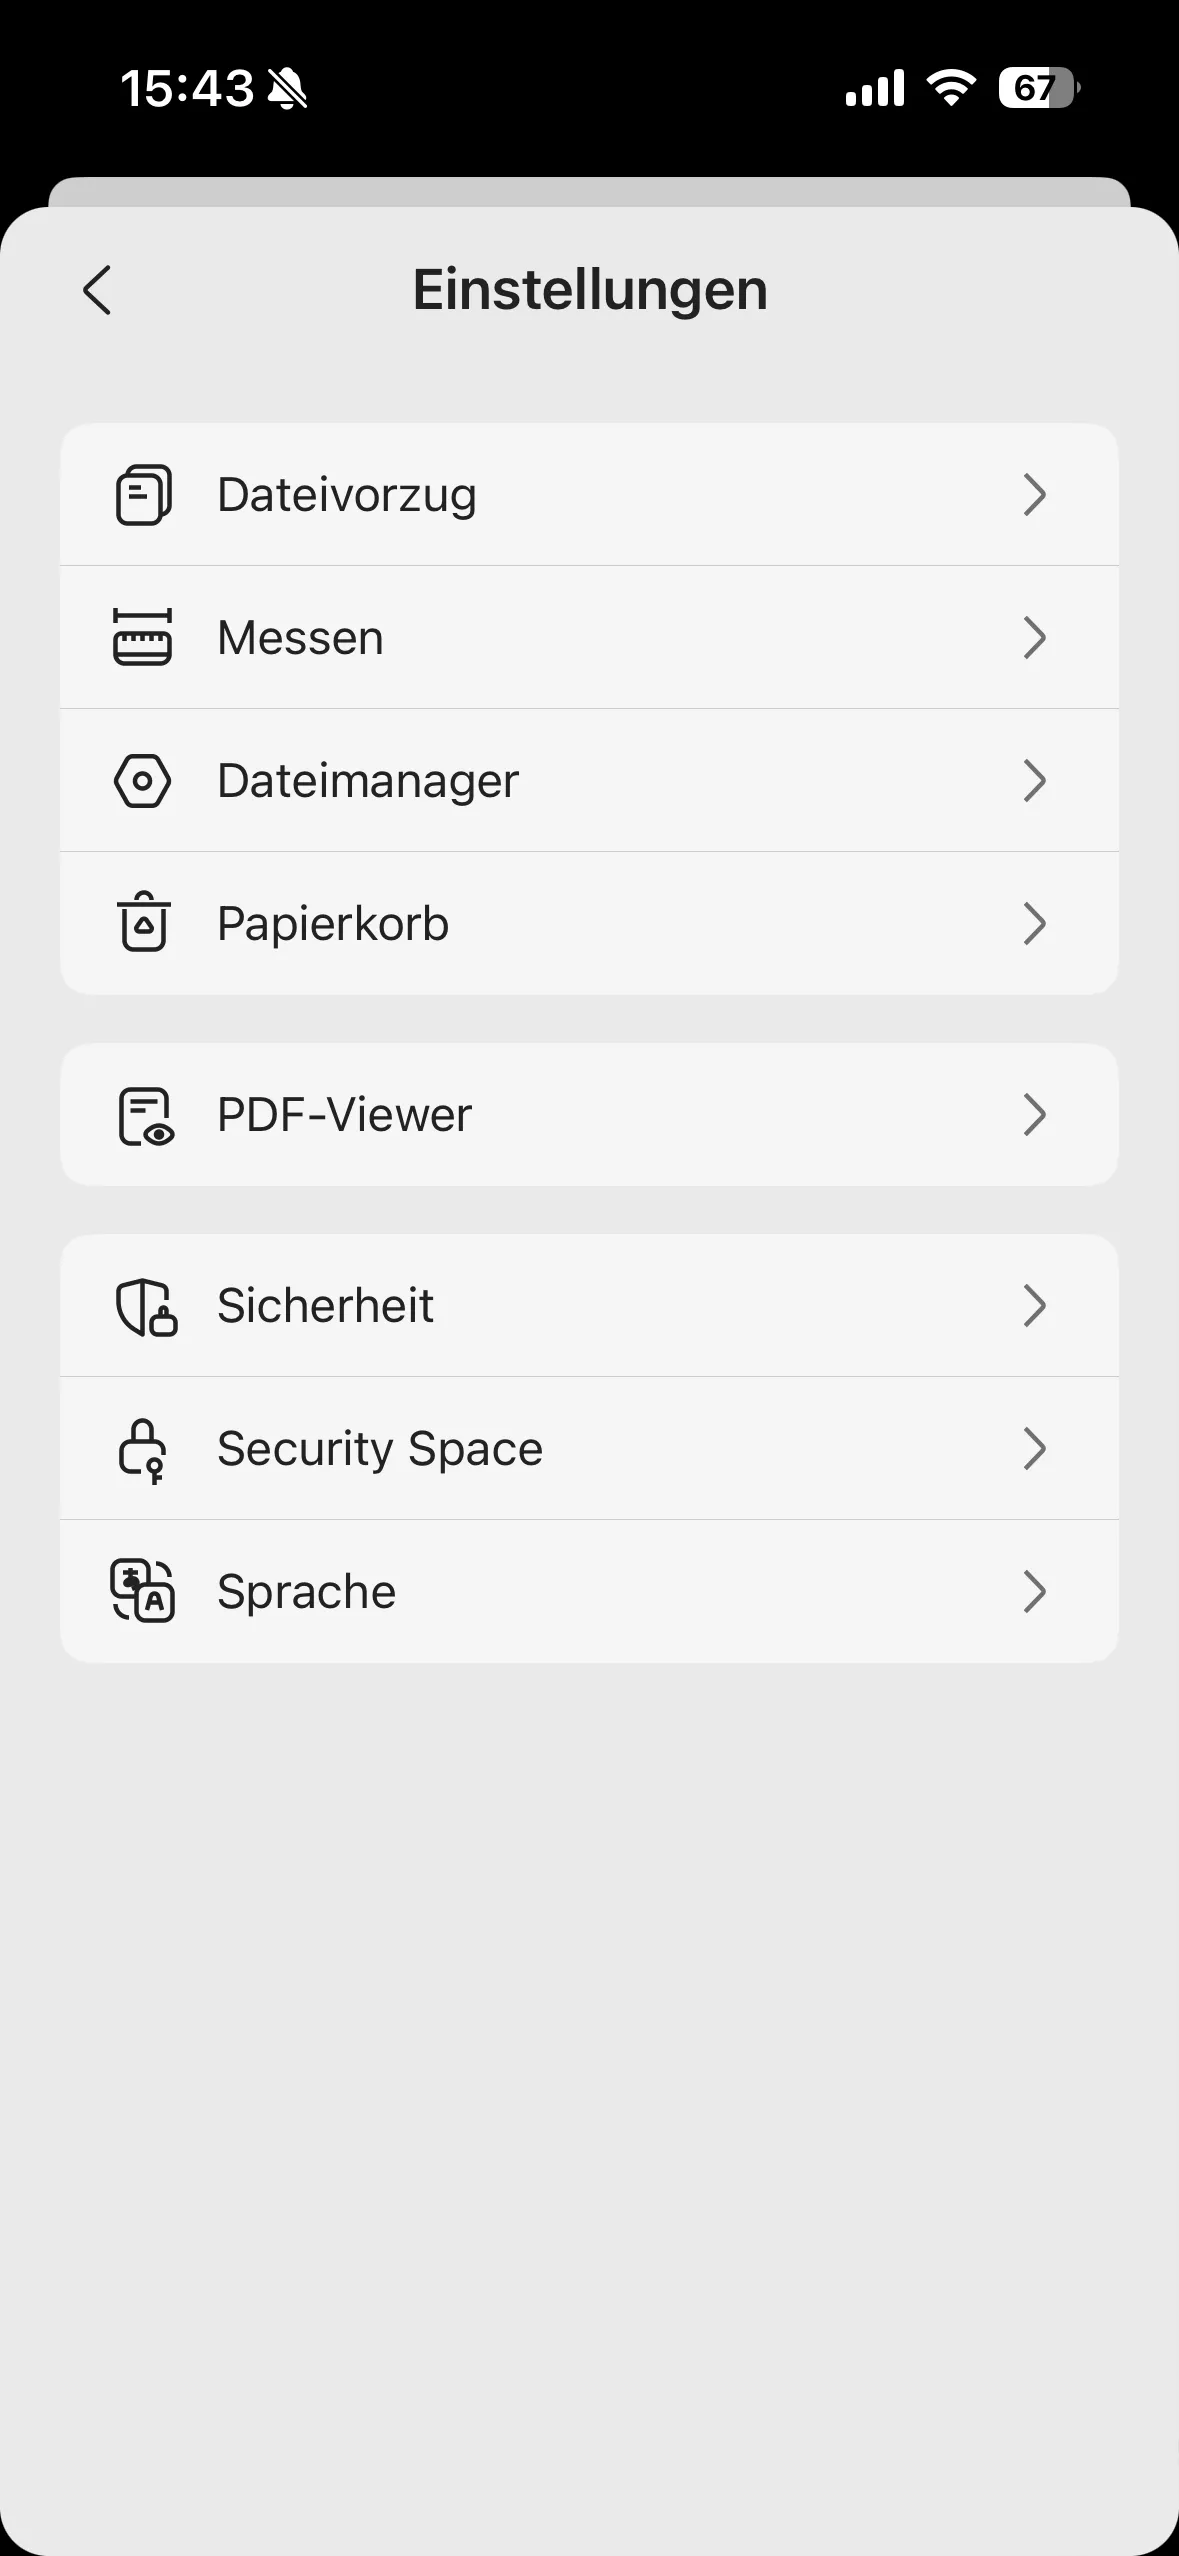1179x2556 pixels.
Task: Tap the Security Space padlock key icon
Action: (143, 1450)
